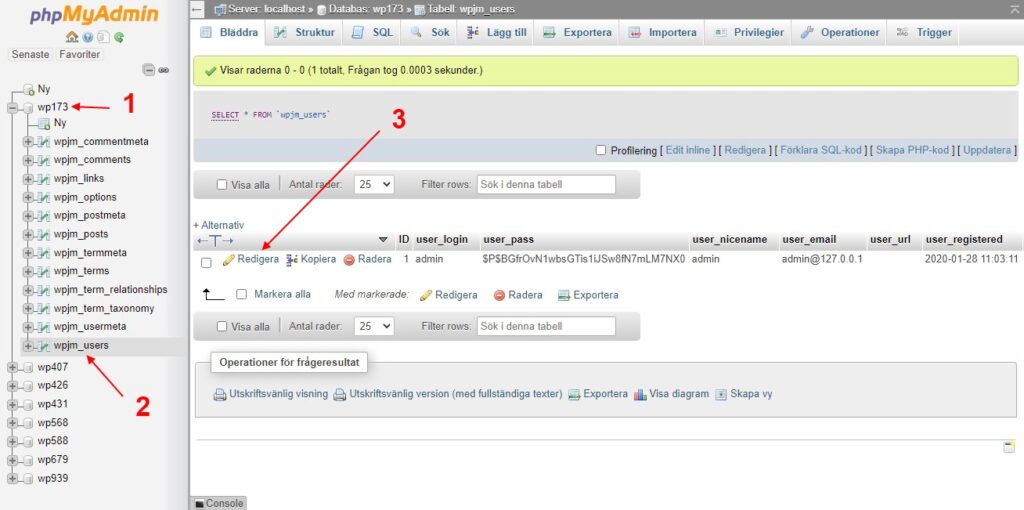Select the wpjm_usermeta table in tree
The height and width of the screenshot is (510, 1024).
click(90, 327)
